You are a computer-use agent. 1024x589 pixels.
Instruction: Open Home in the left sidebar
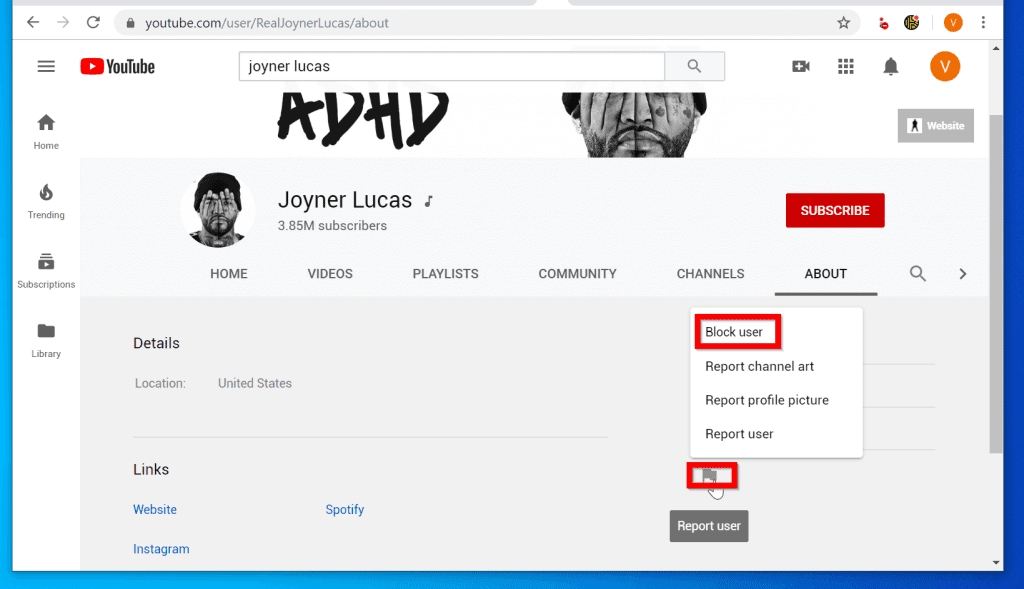pyautogui.click(x=46, y=131)
